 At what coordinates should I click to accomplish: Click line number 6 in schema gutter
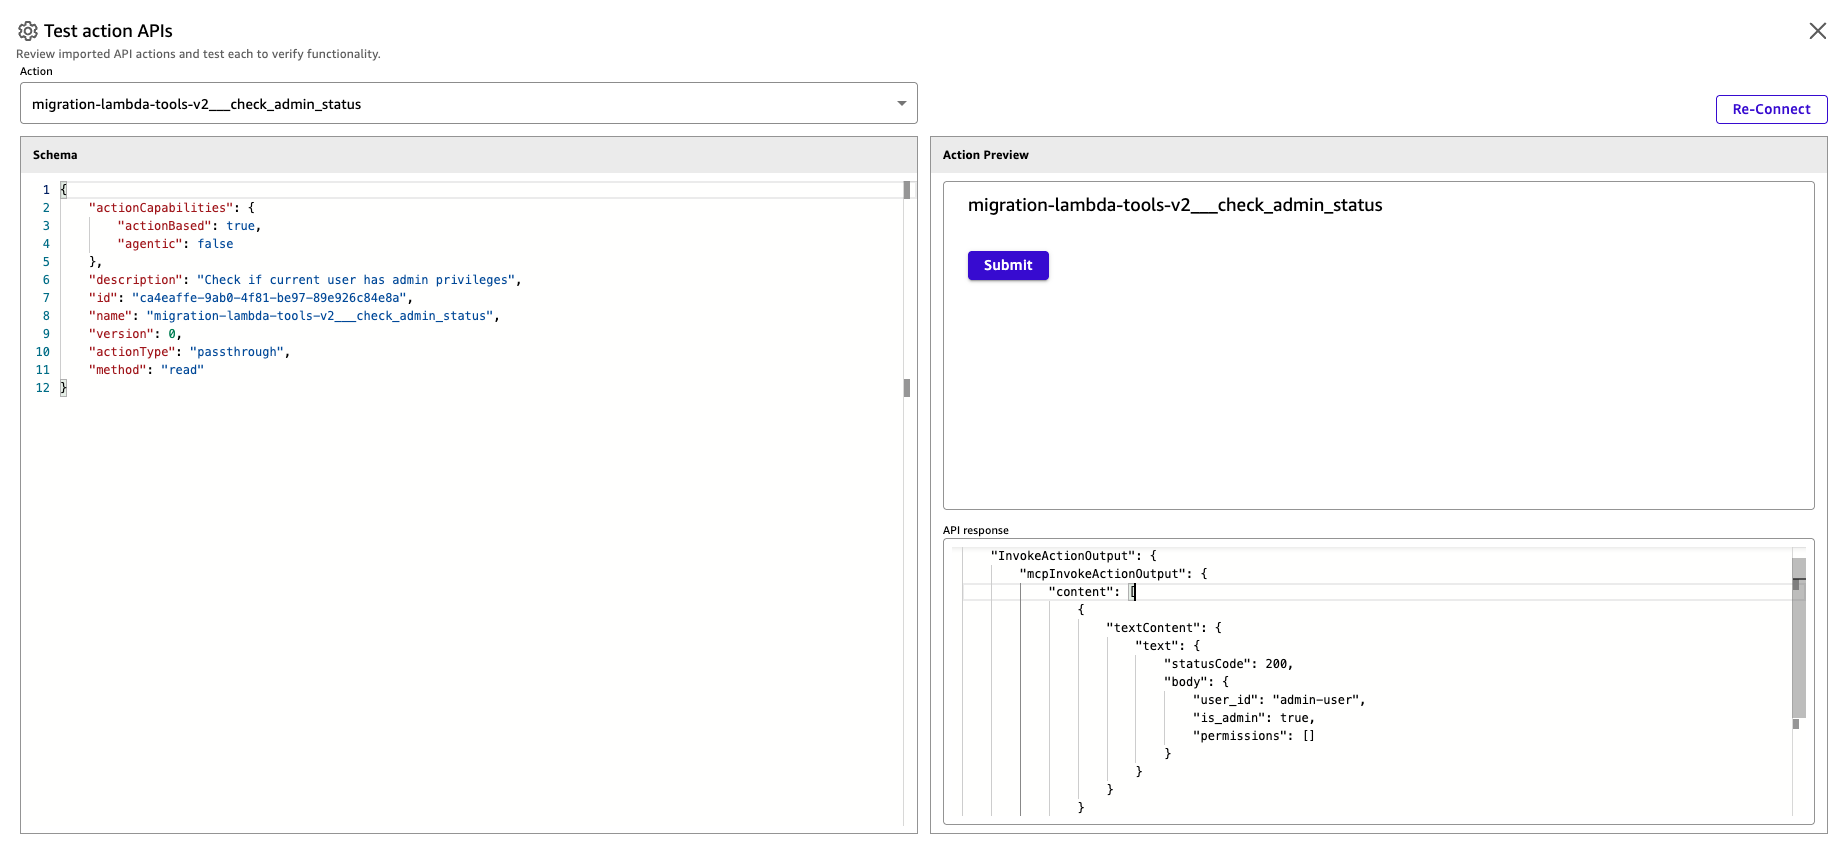click(x=46, y=280)
